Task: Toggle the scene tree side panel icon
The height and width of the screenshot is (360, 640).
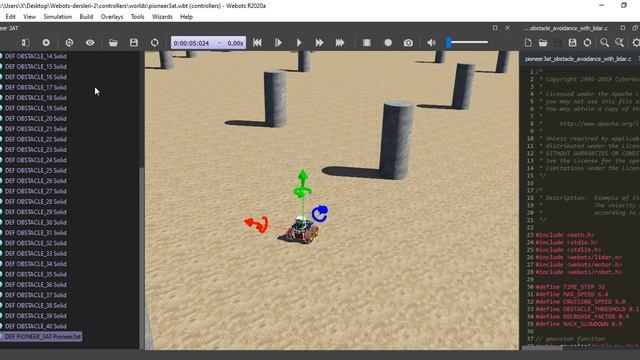Action: pyautogui.click(x=25, y=42)
